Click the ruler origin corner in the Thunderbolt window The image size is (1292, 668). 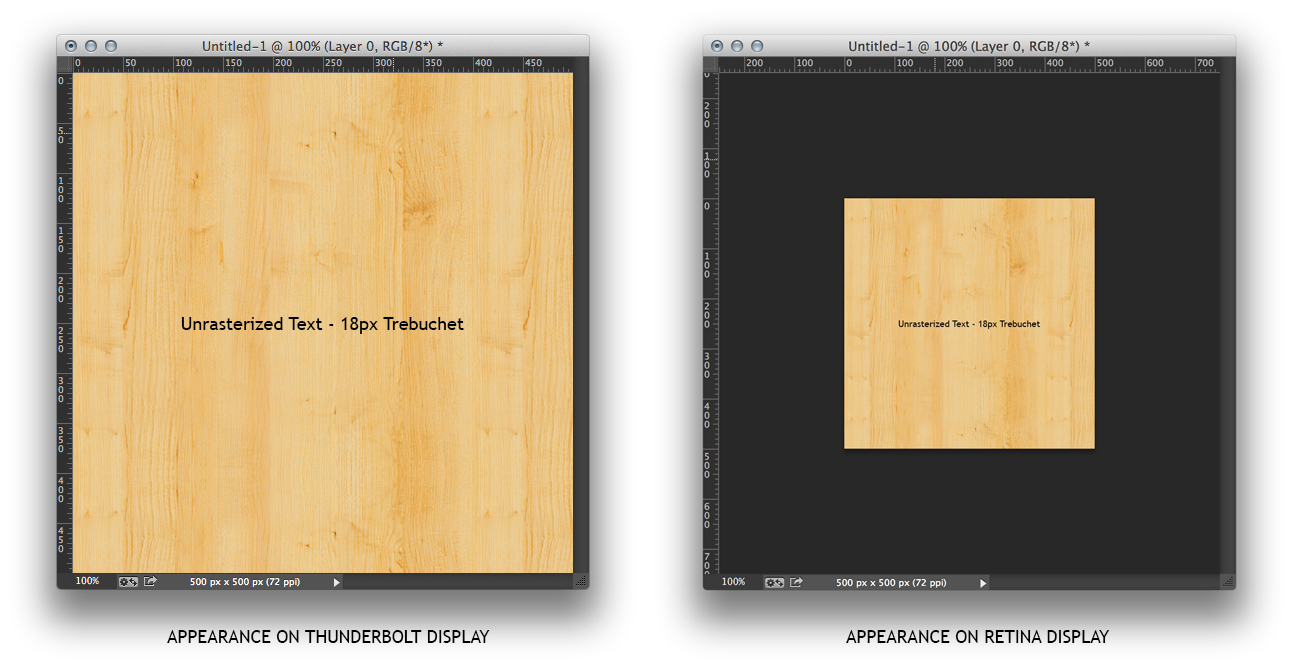coord(65,64)
